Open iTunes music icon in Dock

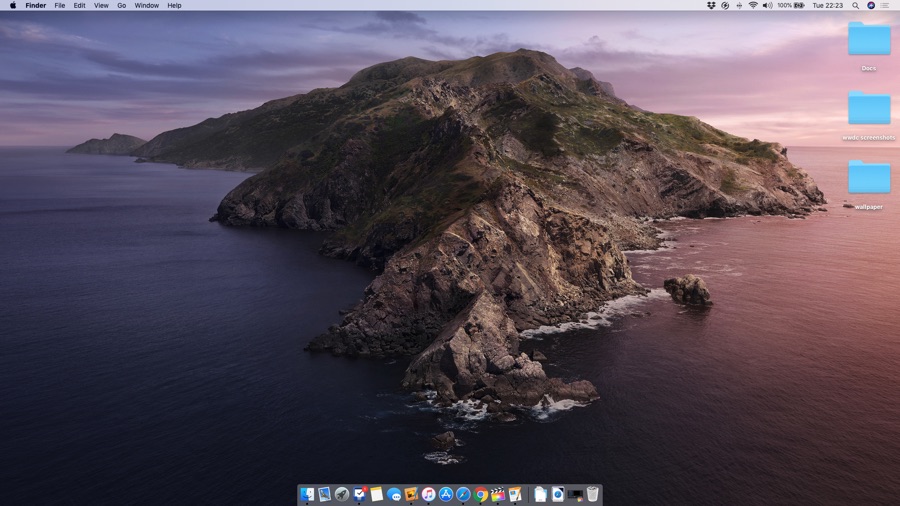[x=428, y=494]
